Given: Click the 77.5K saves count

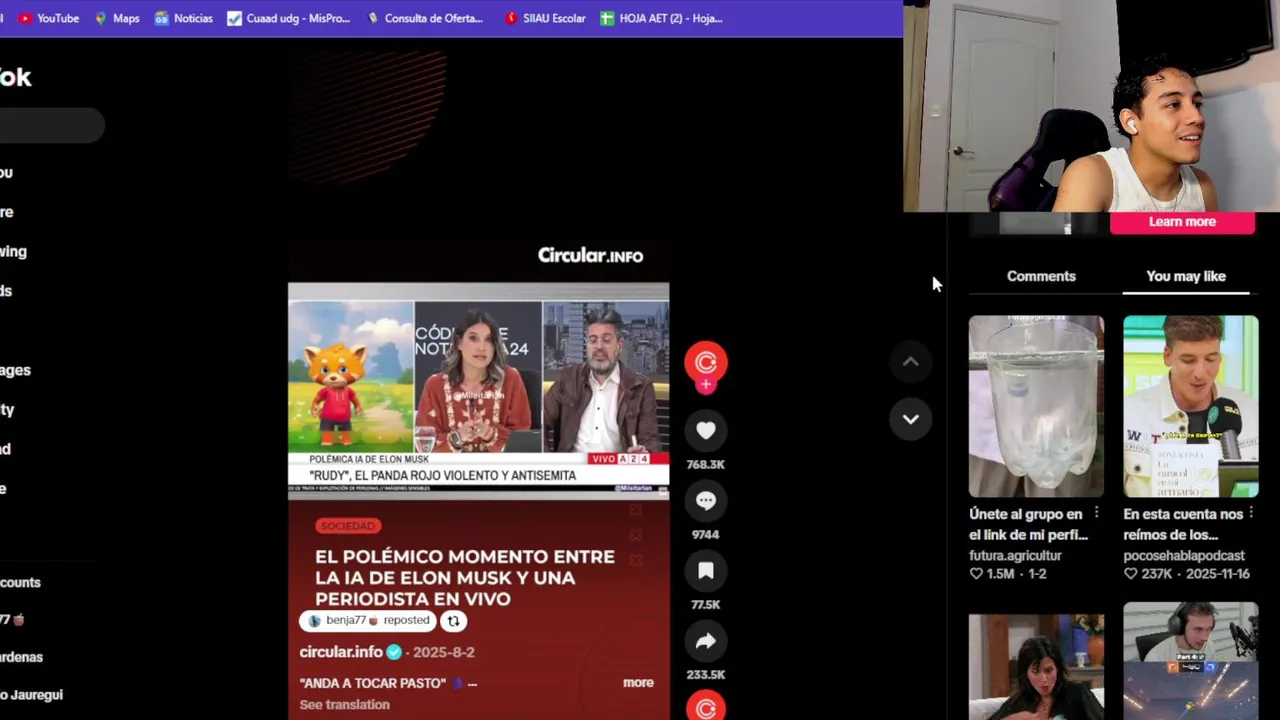Looking at the screenshot, I should point(706,604).
